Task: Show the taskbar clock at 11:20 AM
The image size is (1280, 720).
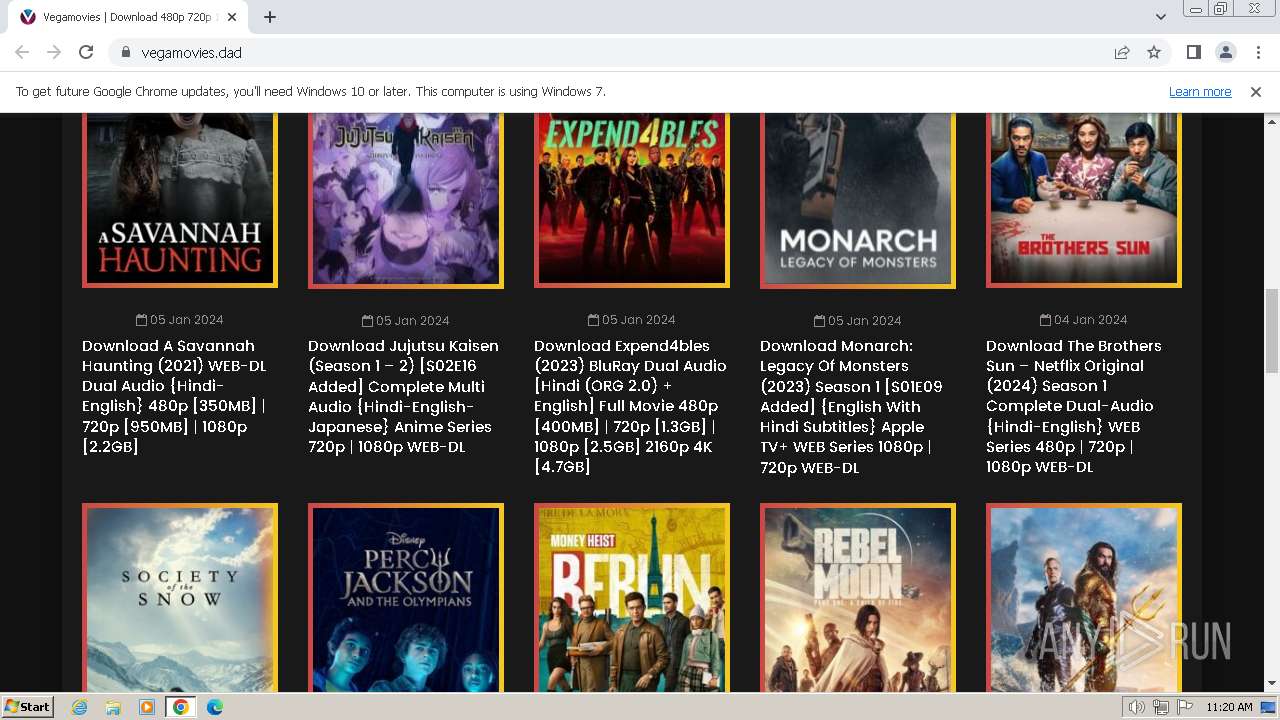Action: click(1229, 707)
